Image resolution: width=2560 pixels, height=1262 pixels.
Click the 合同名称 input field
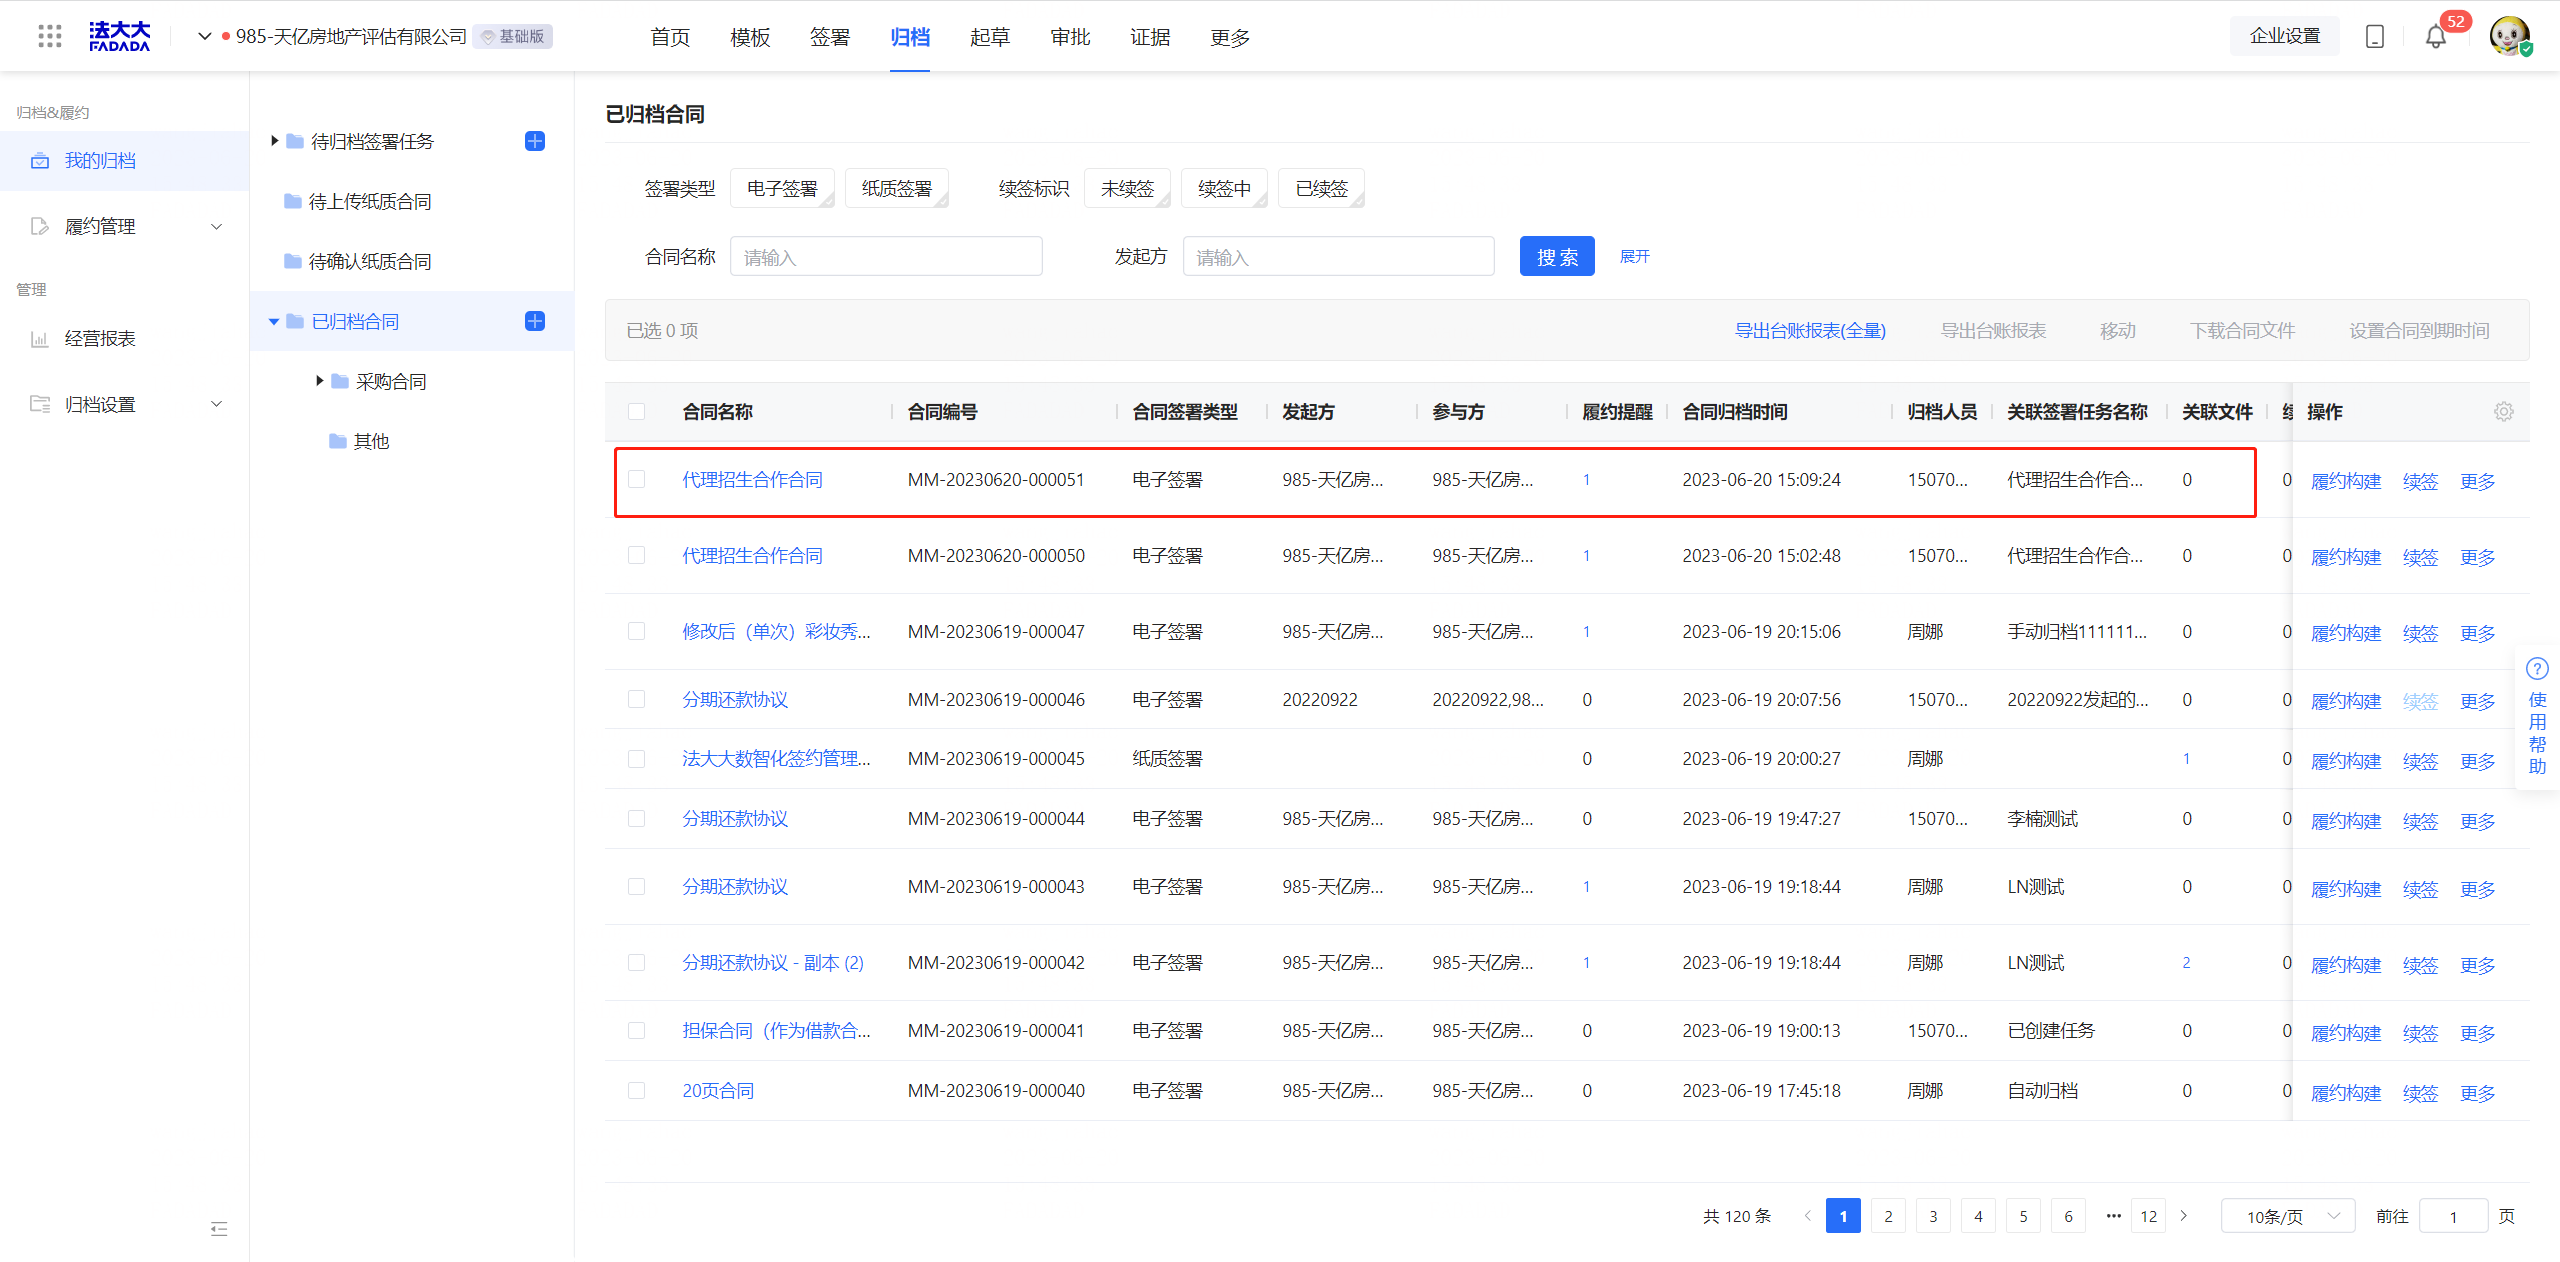pos(886,257)
